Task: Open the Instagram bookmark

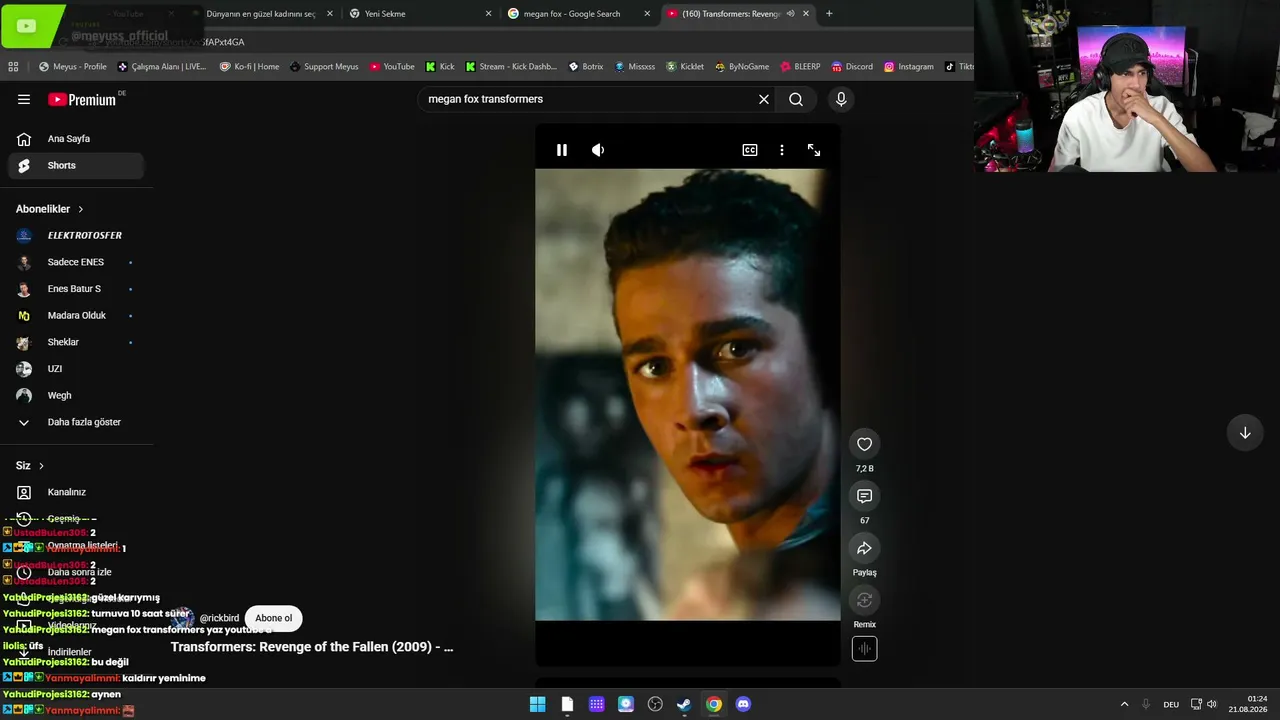Action: click(908, 67)
